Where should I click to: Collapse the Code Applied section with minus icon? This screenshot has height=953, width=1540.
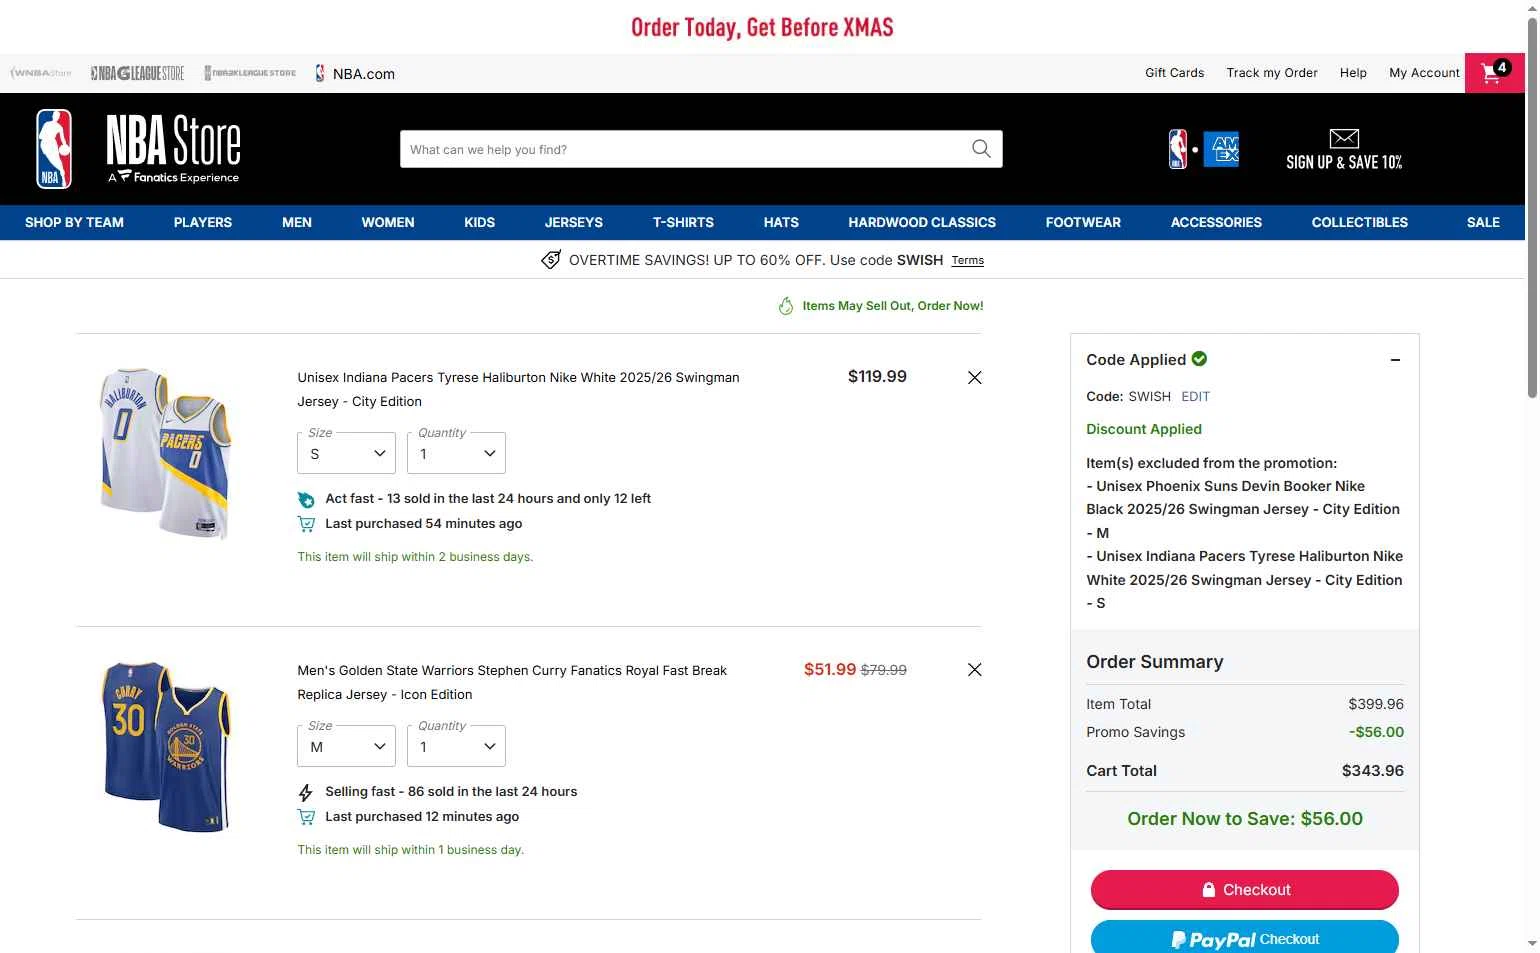pos(1395,360)
